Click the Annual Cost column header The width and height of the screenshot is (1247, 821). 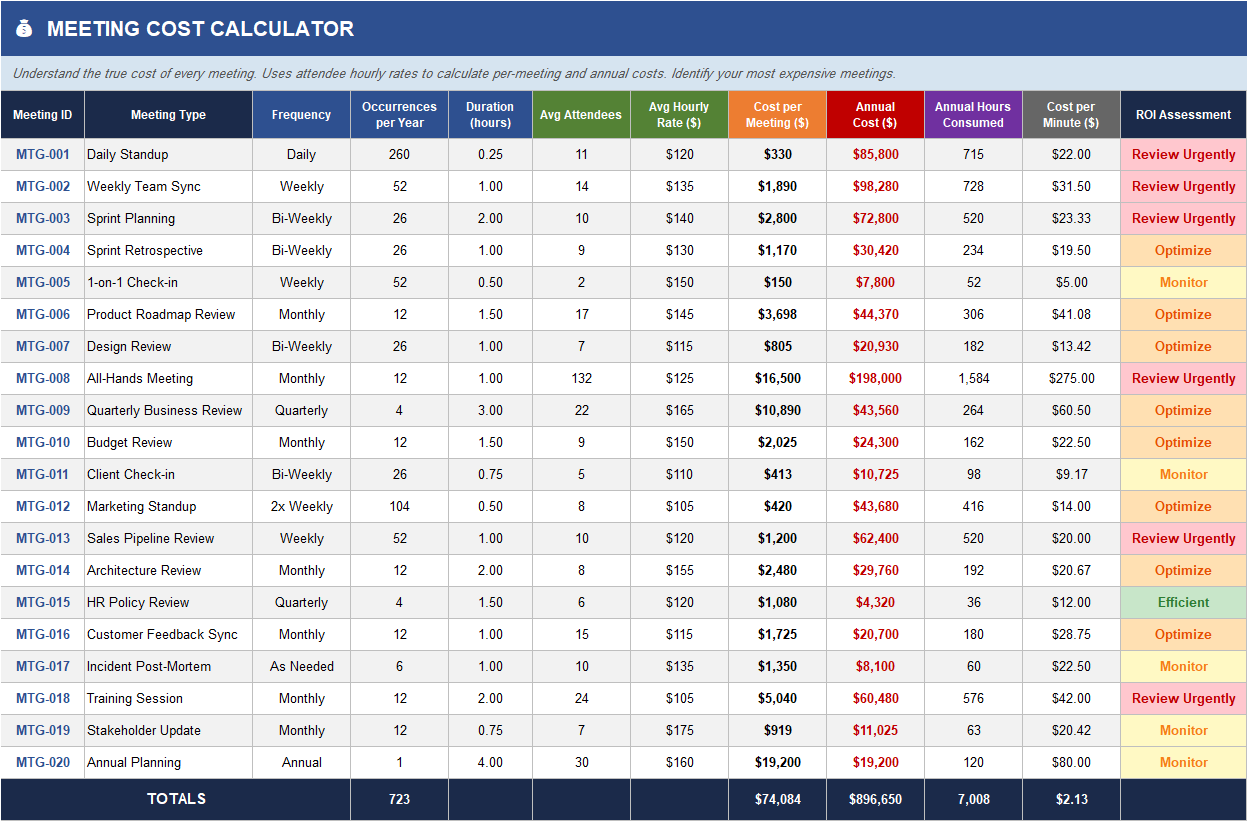pos(874,113)
